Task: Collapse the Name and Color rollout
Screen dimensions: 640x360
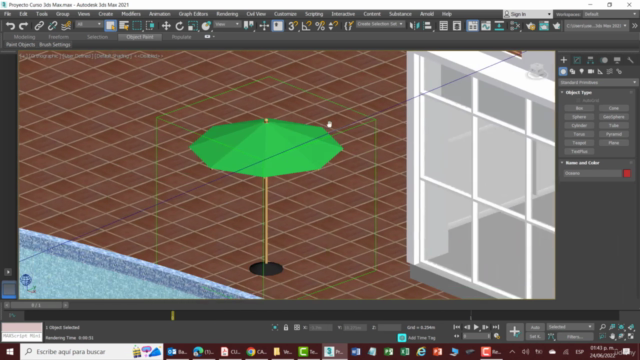Action: click(582, 163)
